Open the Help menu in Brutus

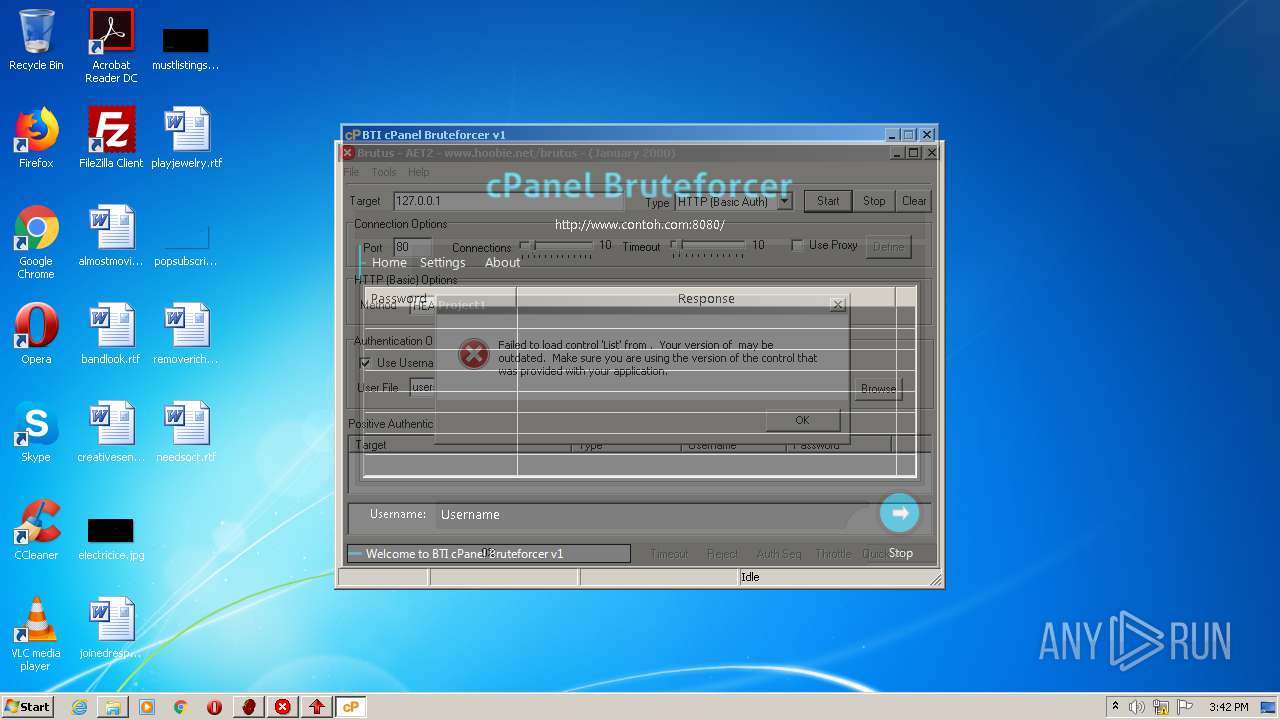(418, 172)
